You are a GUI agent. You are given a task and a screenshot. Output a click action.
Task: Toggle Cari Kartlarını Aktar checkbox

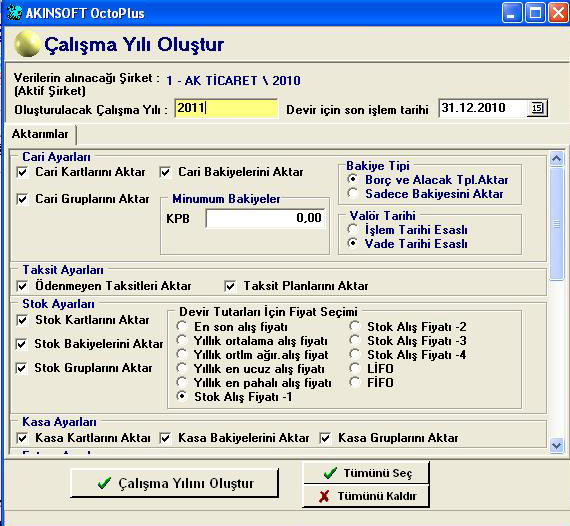[23, 172]
